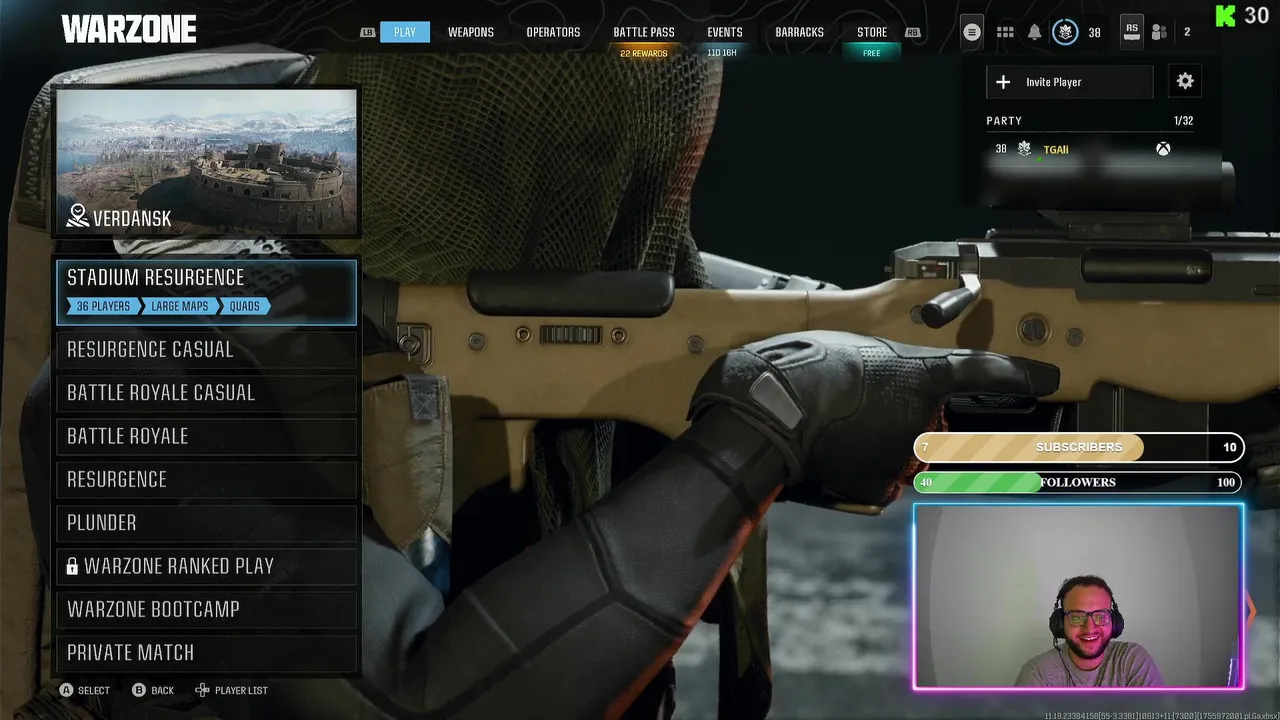Click the Large Maps tag

pyautogui.click(x=180, y=306)
